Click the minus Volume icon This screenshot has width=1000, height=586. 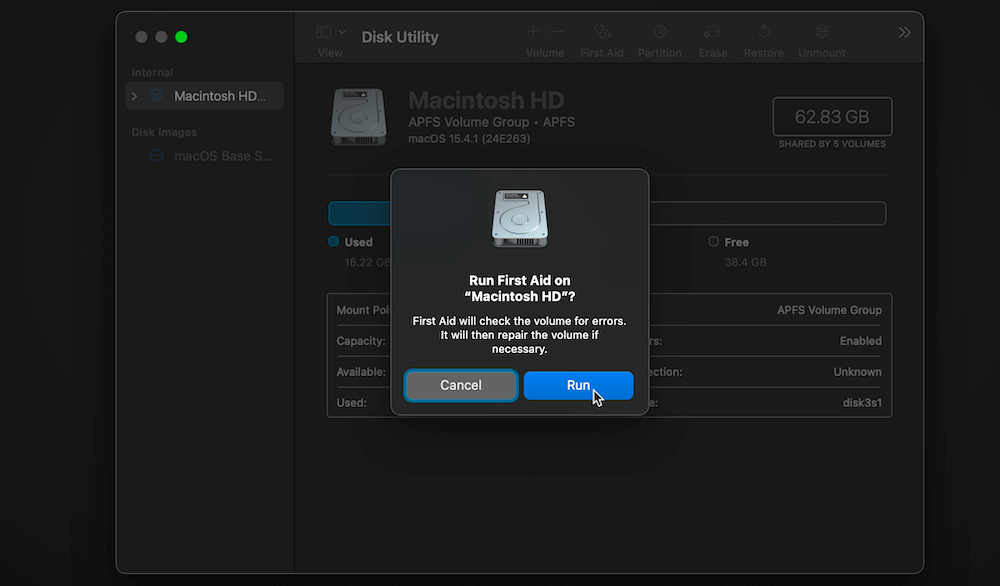(557, 30)
